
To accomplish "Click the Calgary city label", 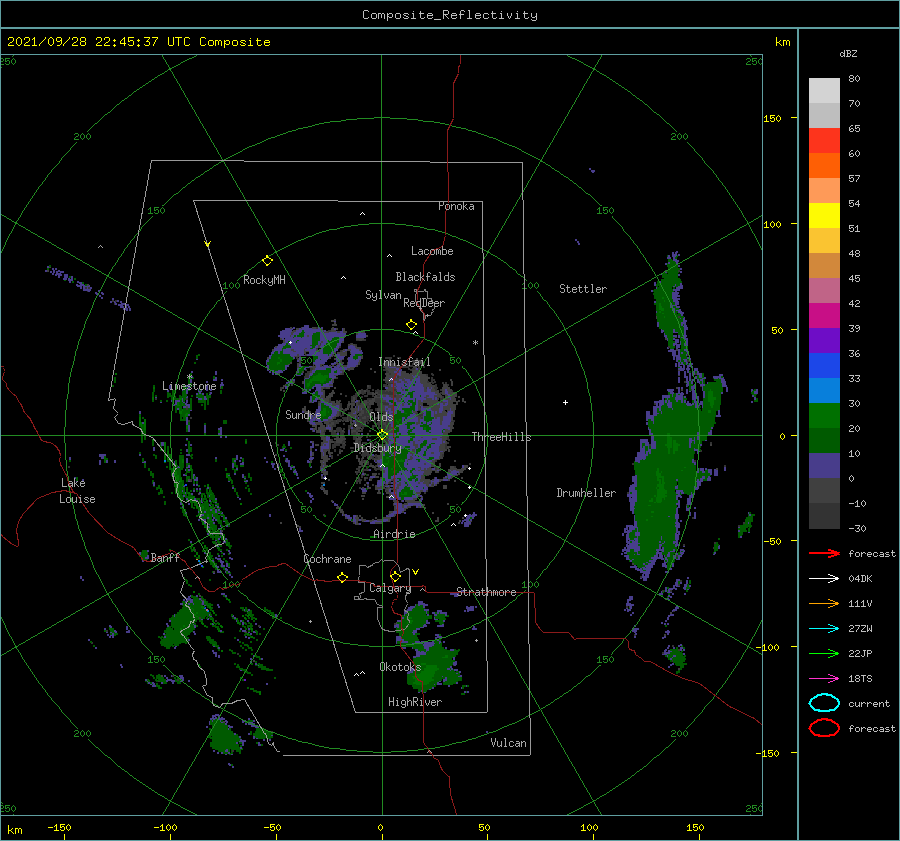I will click(390, 588).
